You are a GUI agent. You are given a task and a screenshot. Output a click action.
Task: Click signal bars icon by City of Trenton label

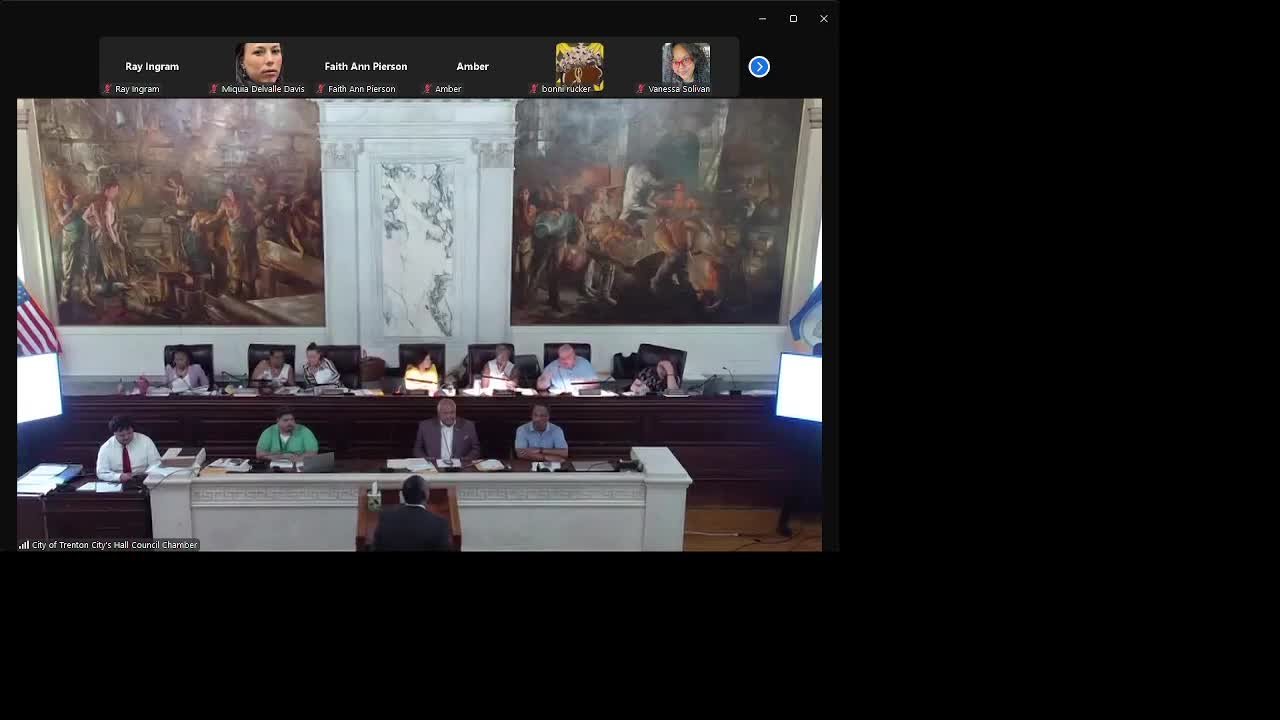pos(24,545)
